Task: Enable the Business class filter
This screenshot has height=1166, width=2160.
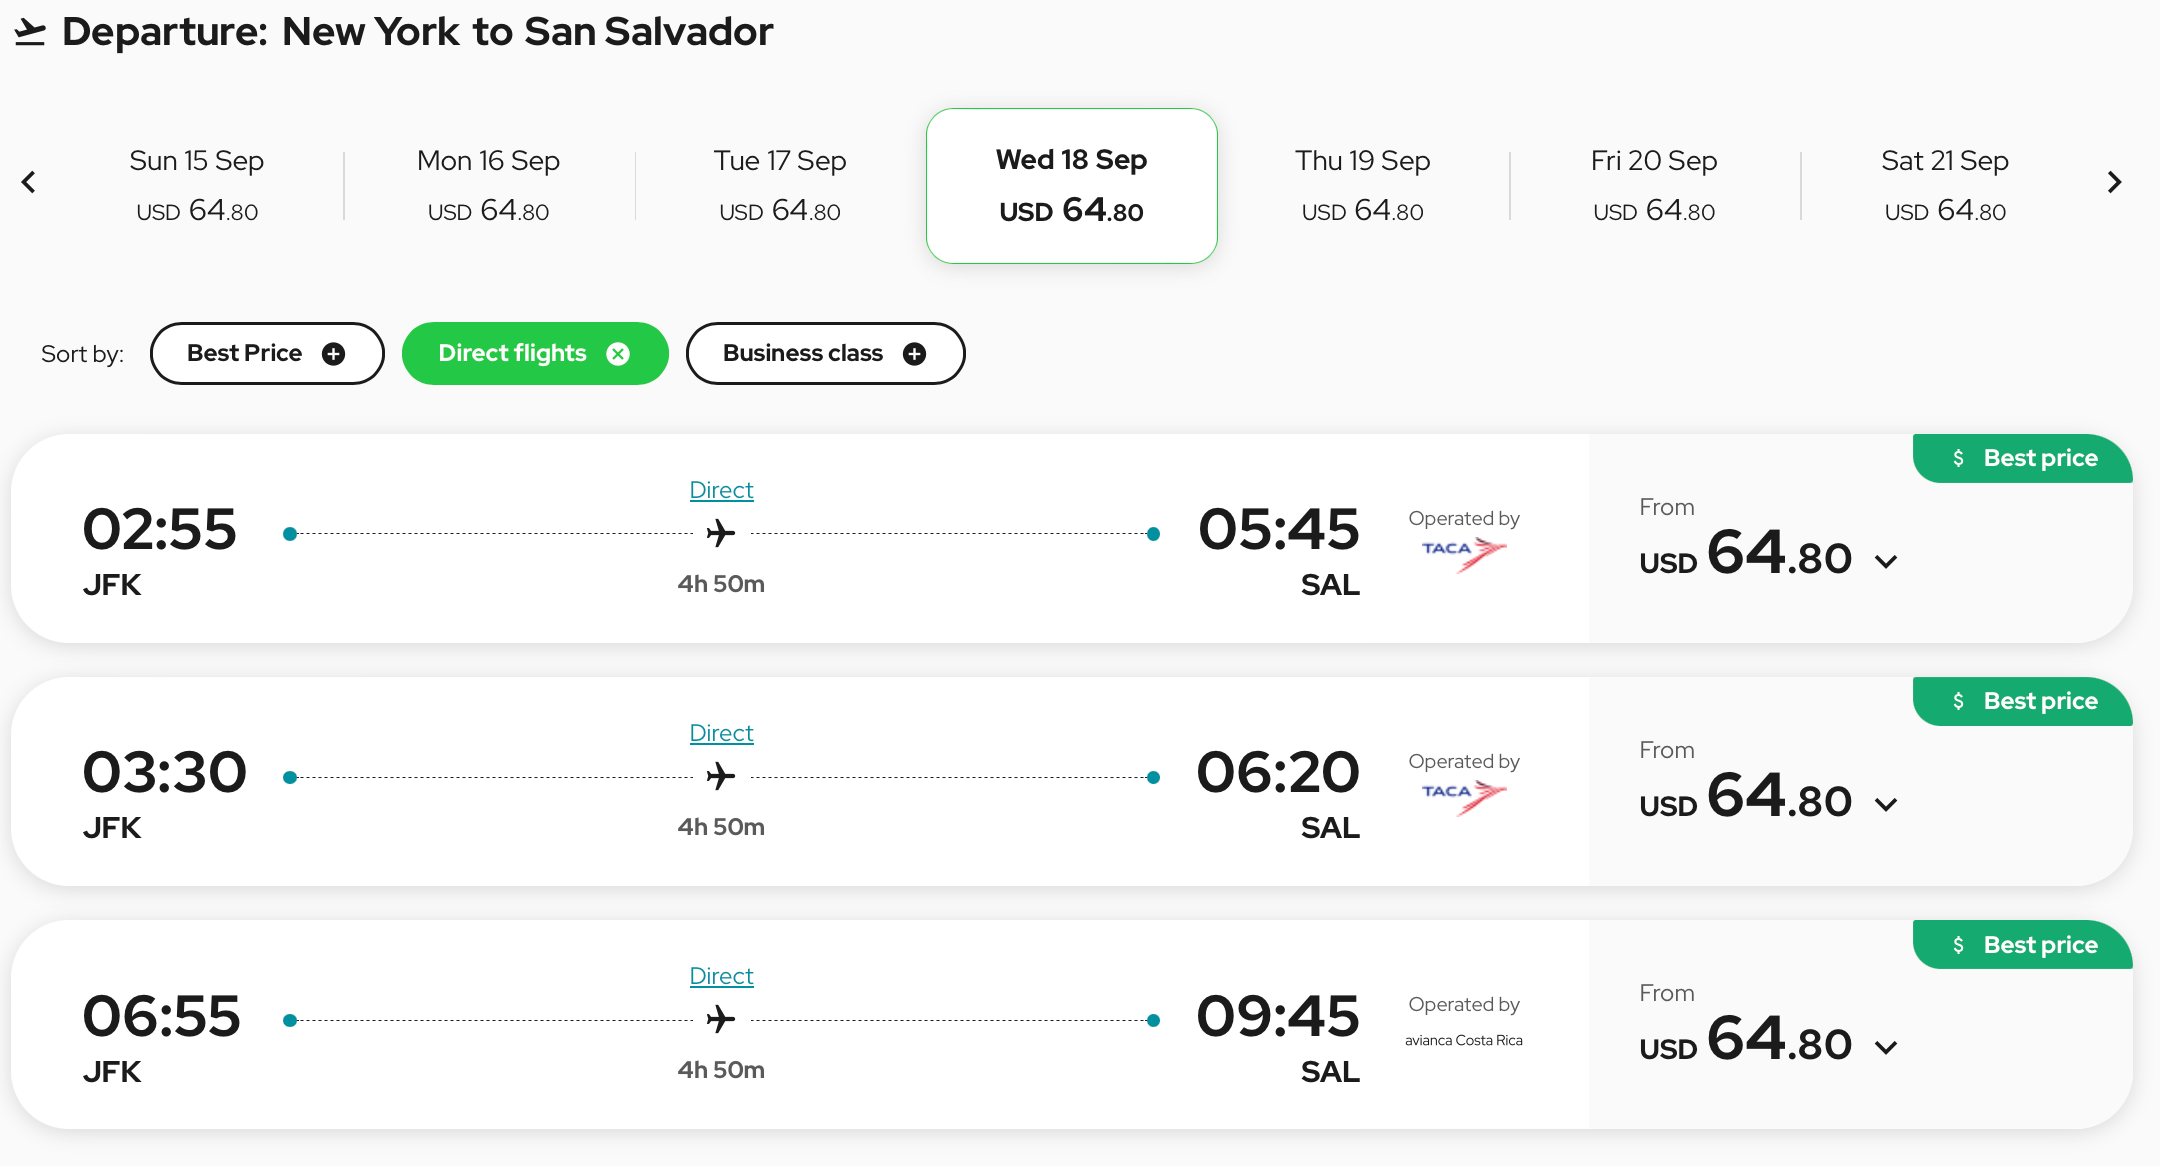Action: 803,354
